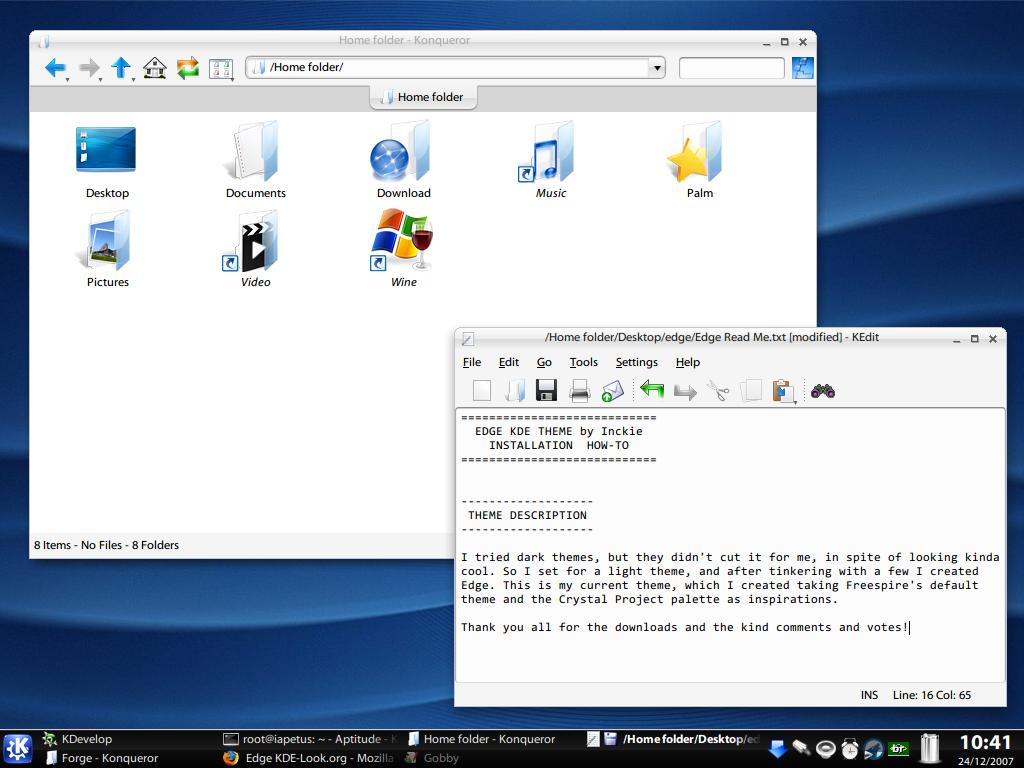The height and width of the screenshot is (768, 1024).
Task: Paste from clipboard in KEdit
Action: [x=782, y=391]
